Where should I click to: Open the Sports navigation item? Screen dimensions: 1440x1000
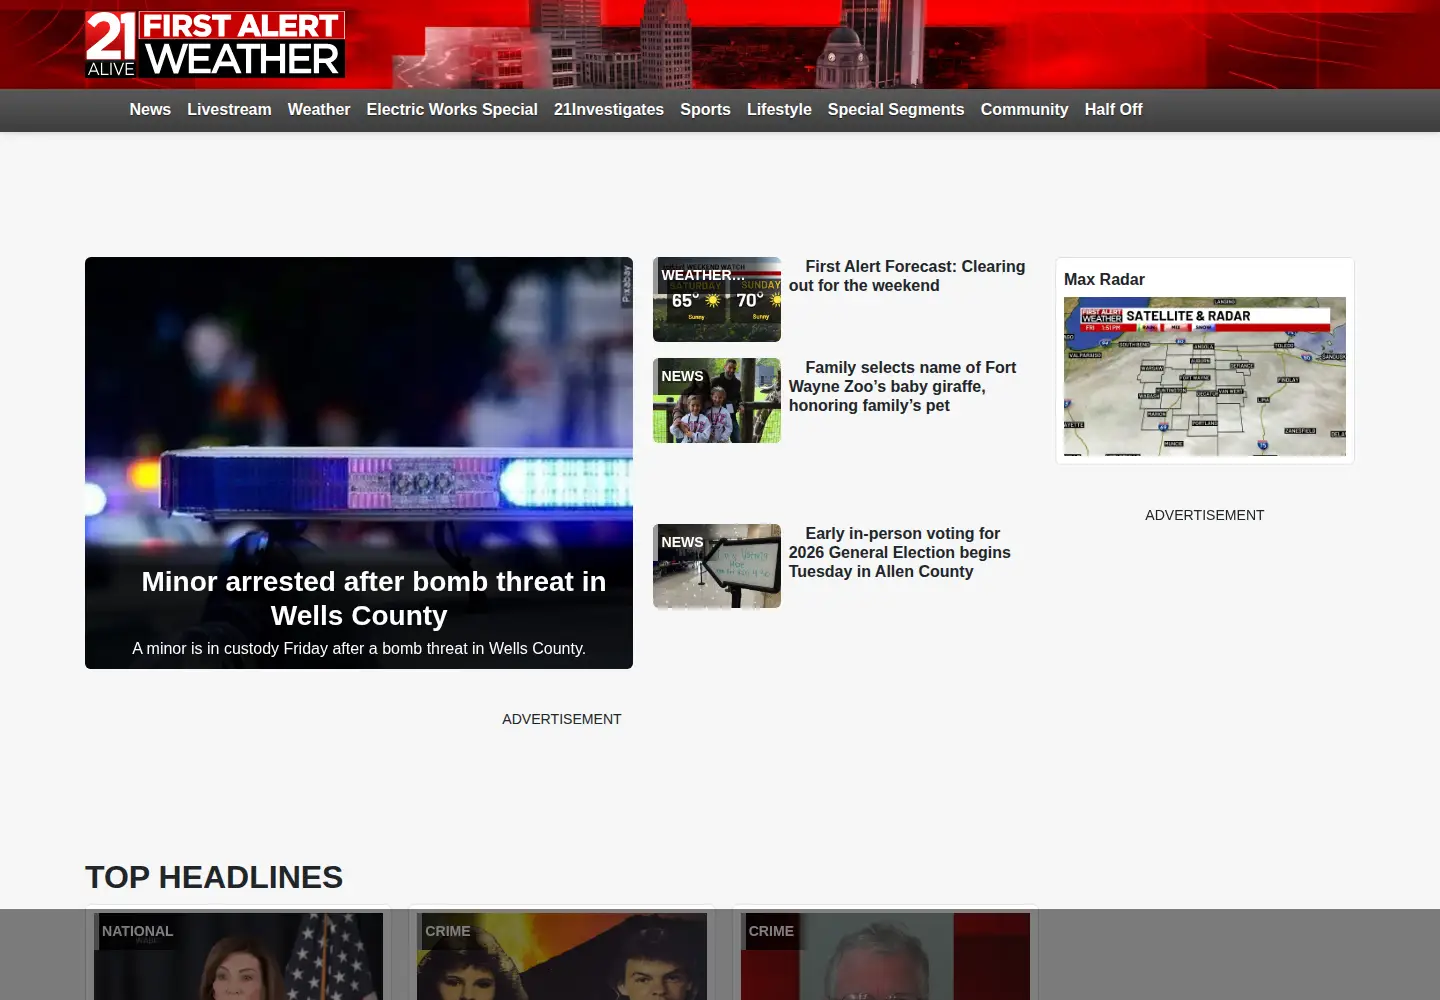(705, 109)
